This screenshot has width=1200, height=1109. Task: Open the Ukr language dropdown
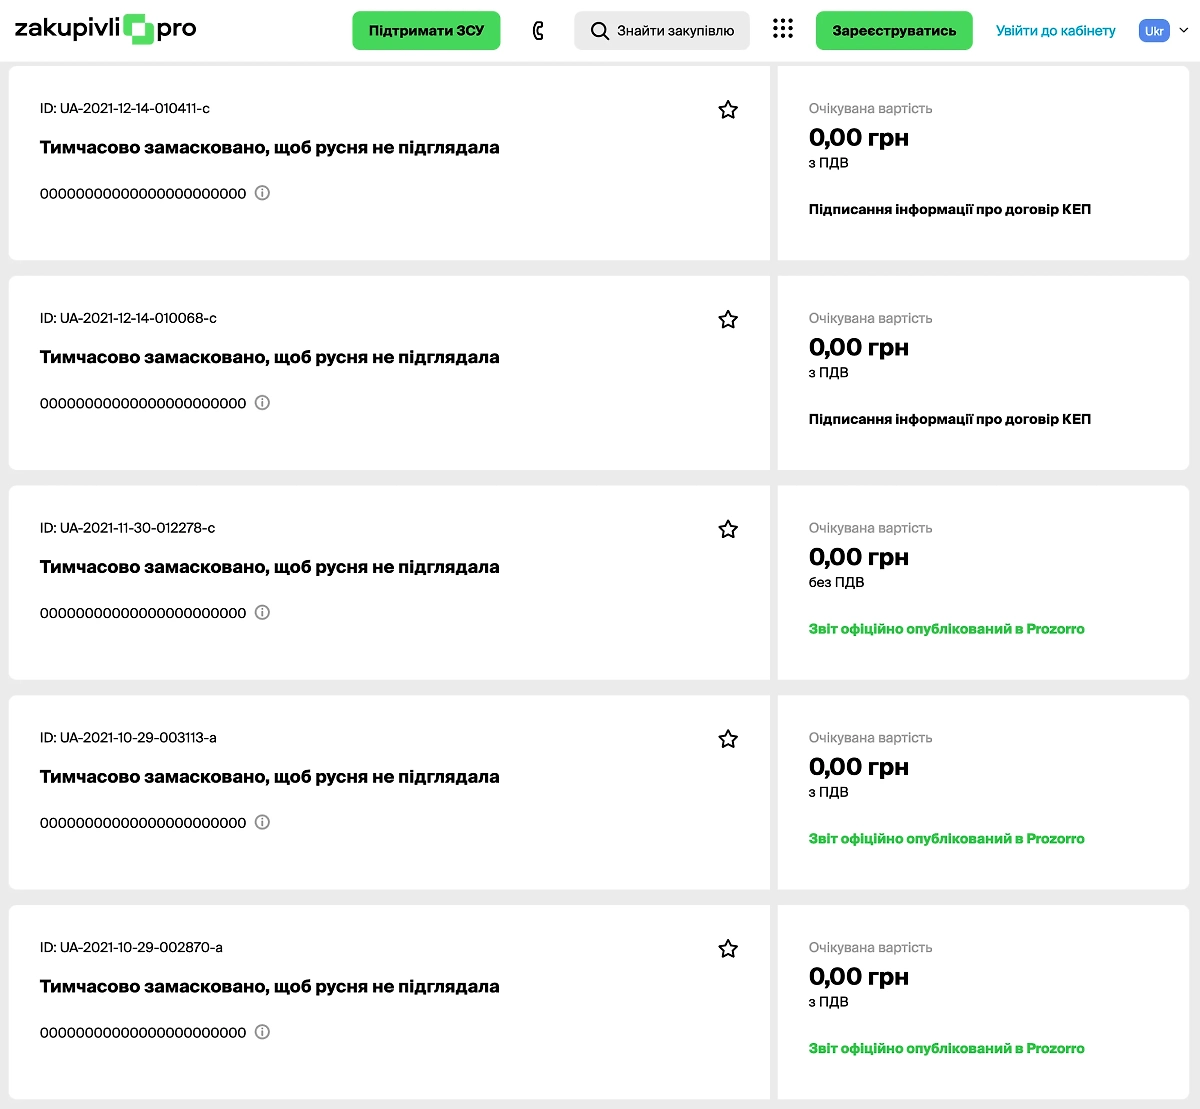[1163, 31]
